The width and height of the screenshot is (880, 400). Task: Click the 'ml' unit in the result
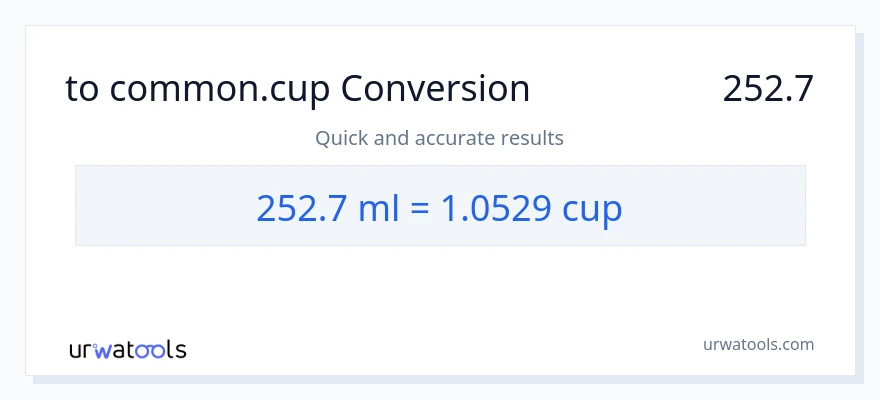pyautogui.click(x=386, y=207)
